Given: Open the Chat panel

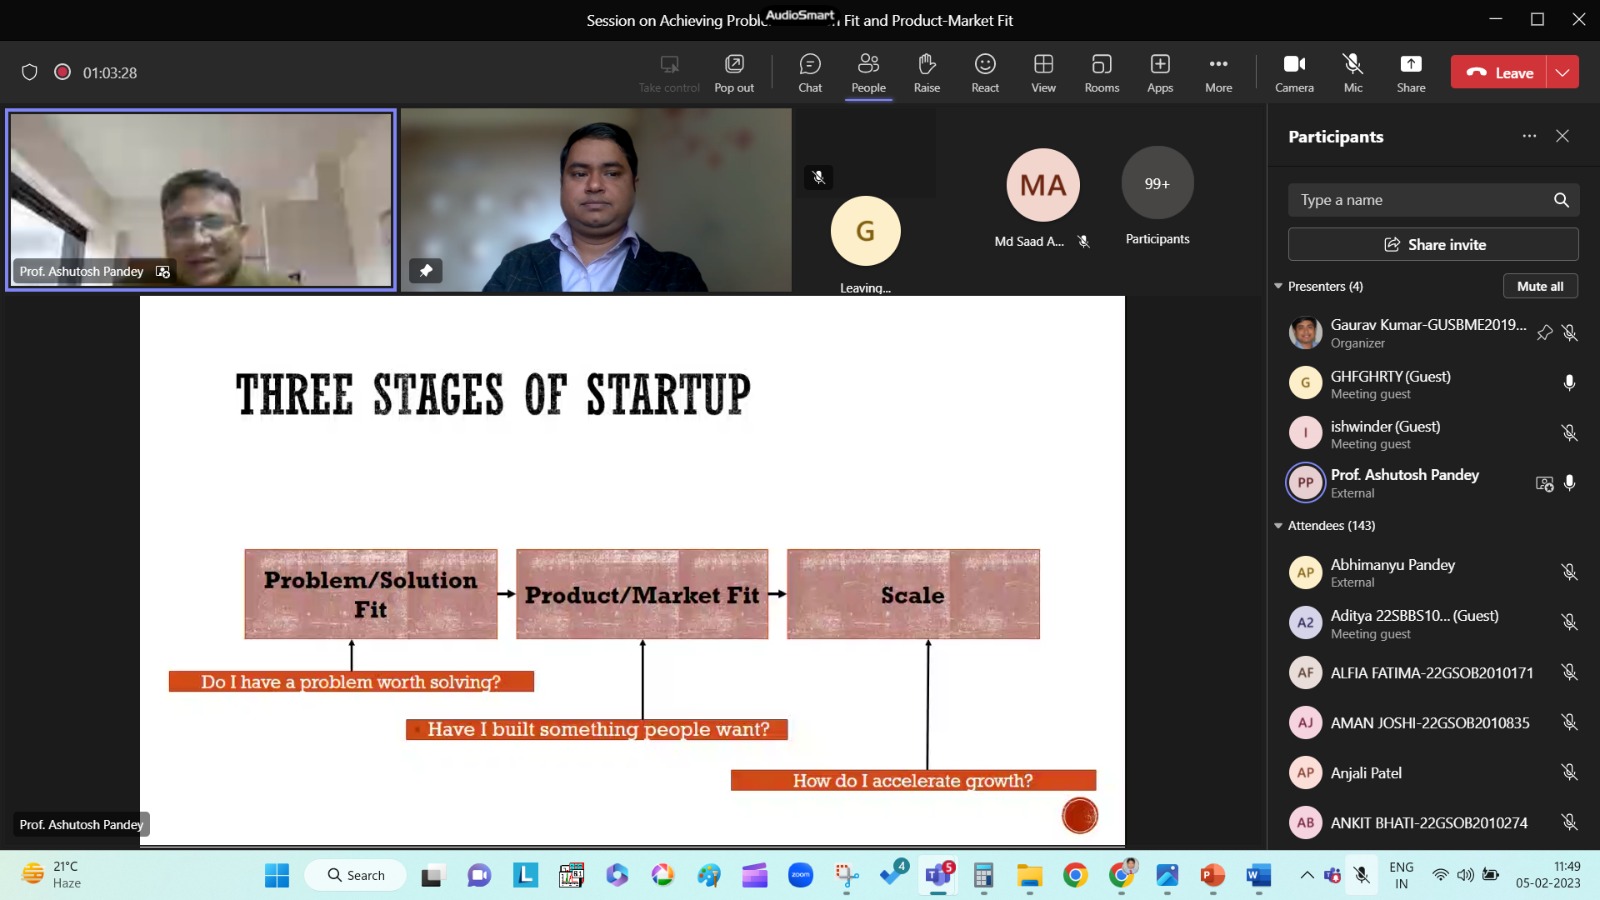Looking at the screenshot, I should click(810, 73).
